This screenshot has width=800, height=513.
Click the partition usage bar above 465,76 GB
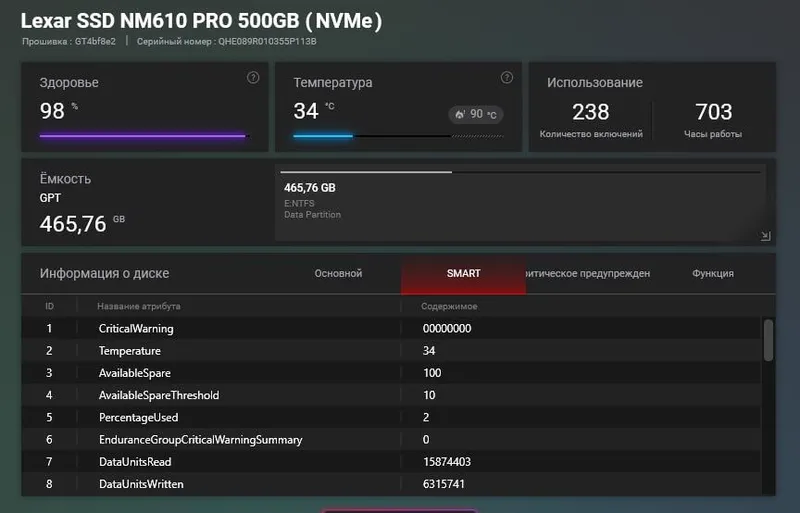pyautogui.click(x=520, y=172)
